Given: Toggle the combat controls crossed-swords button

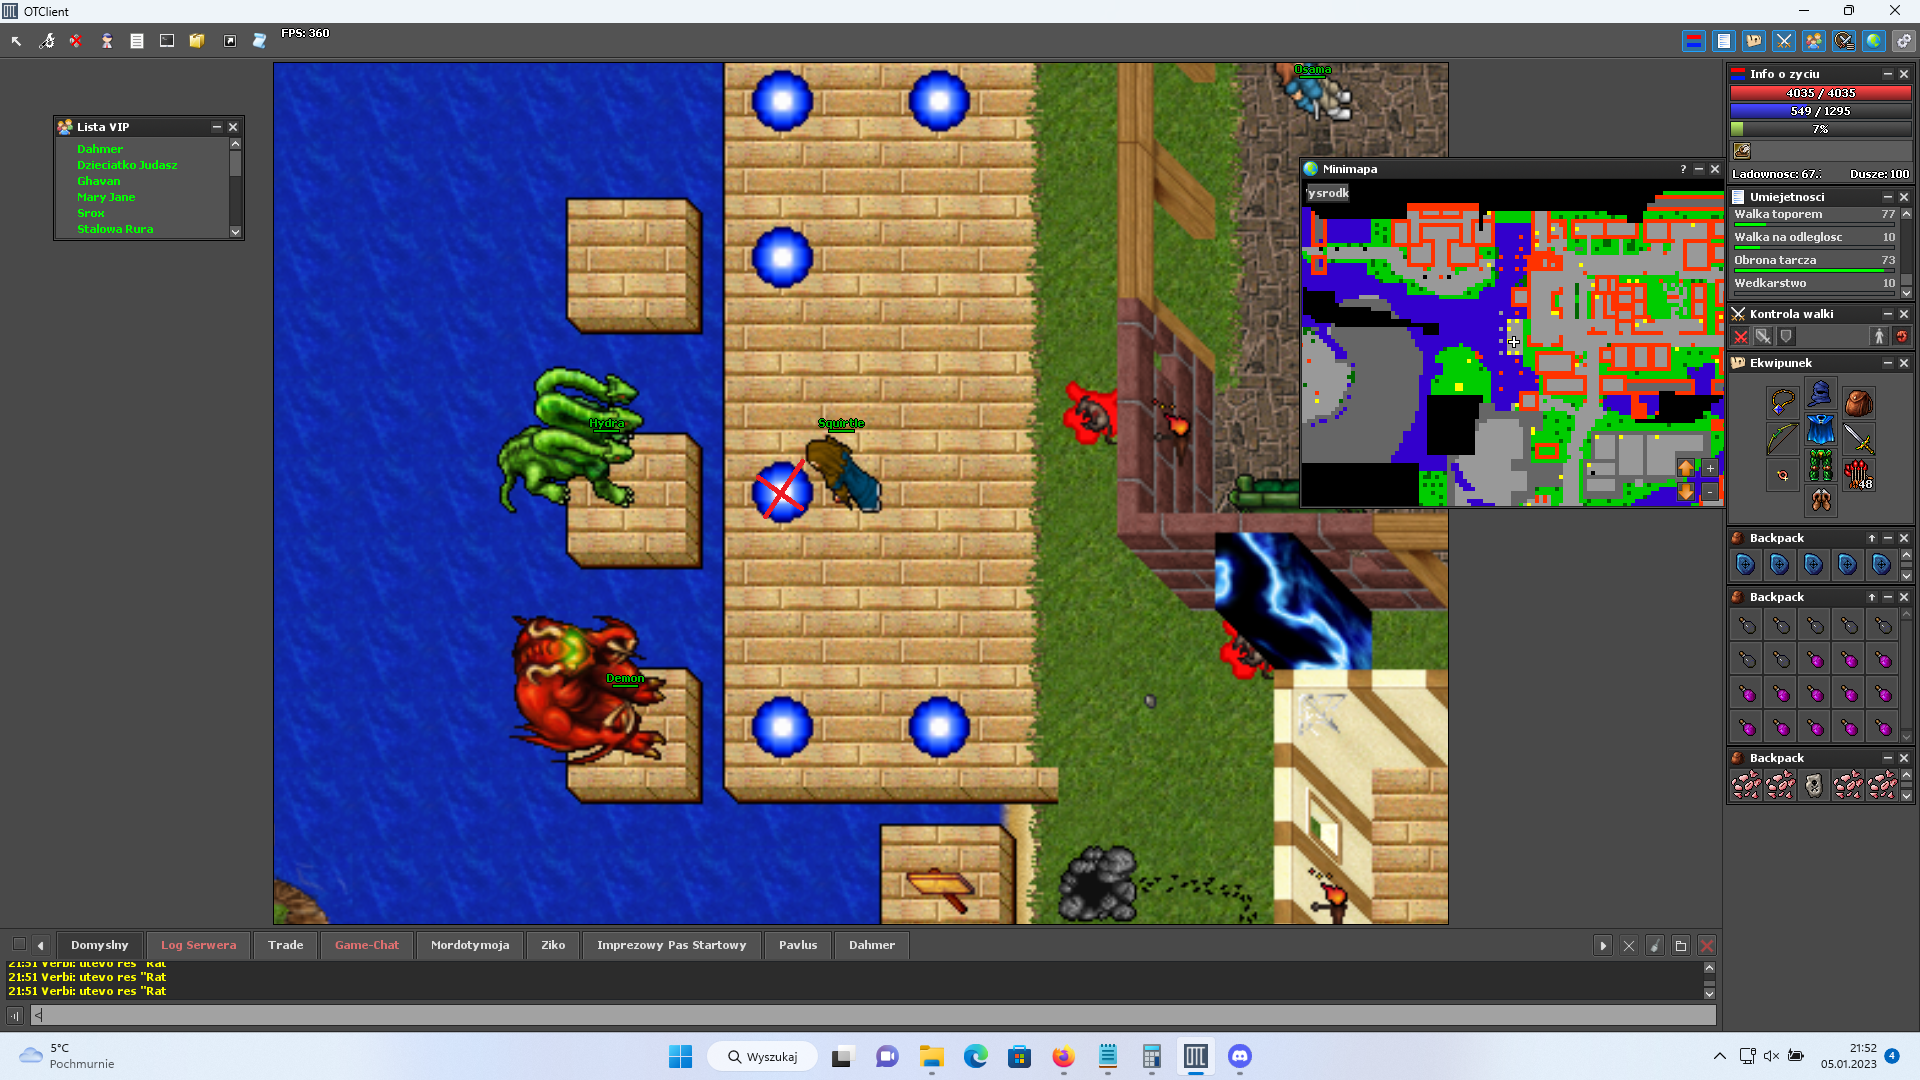Looking at the screenshot, I should pyautogui.click(x=1783, y=41).
